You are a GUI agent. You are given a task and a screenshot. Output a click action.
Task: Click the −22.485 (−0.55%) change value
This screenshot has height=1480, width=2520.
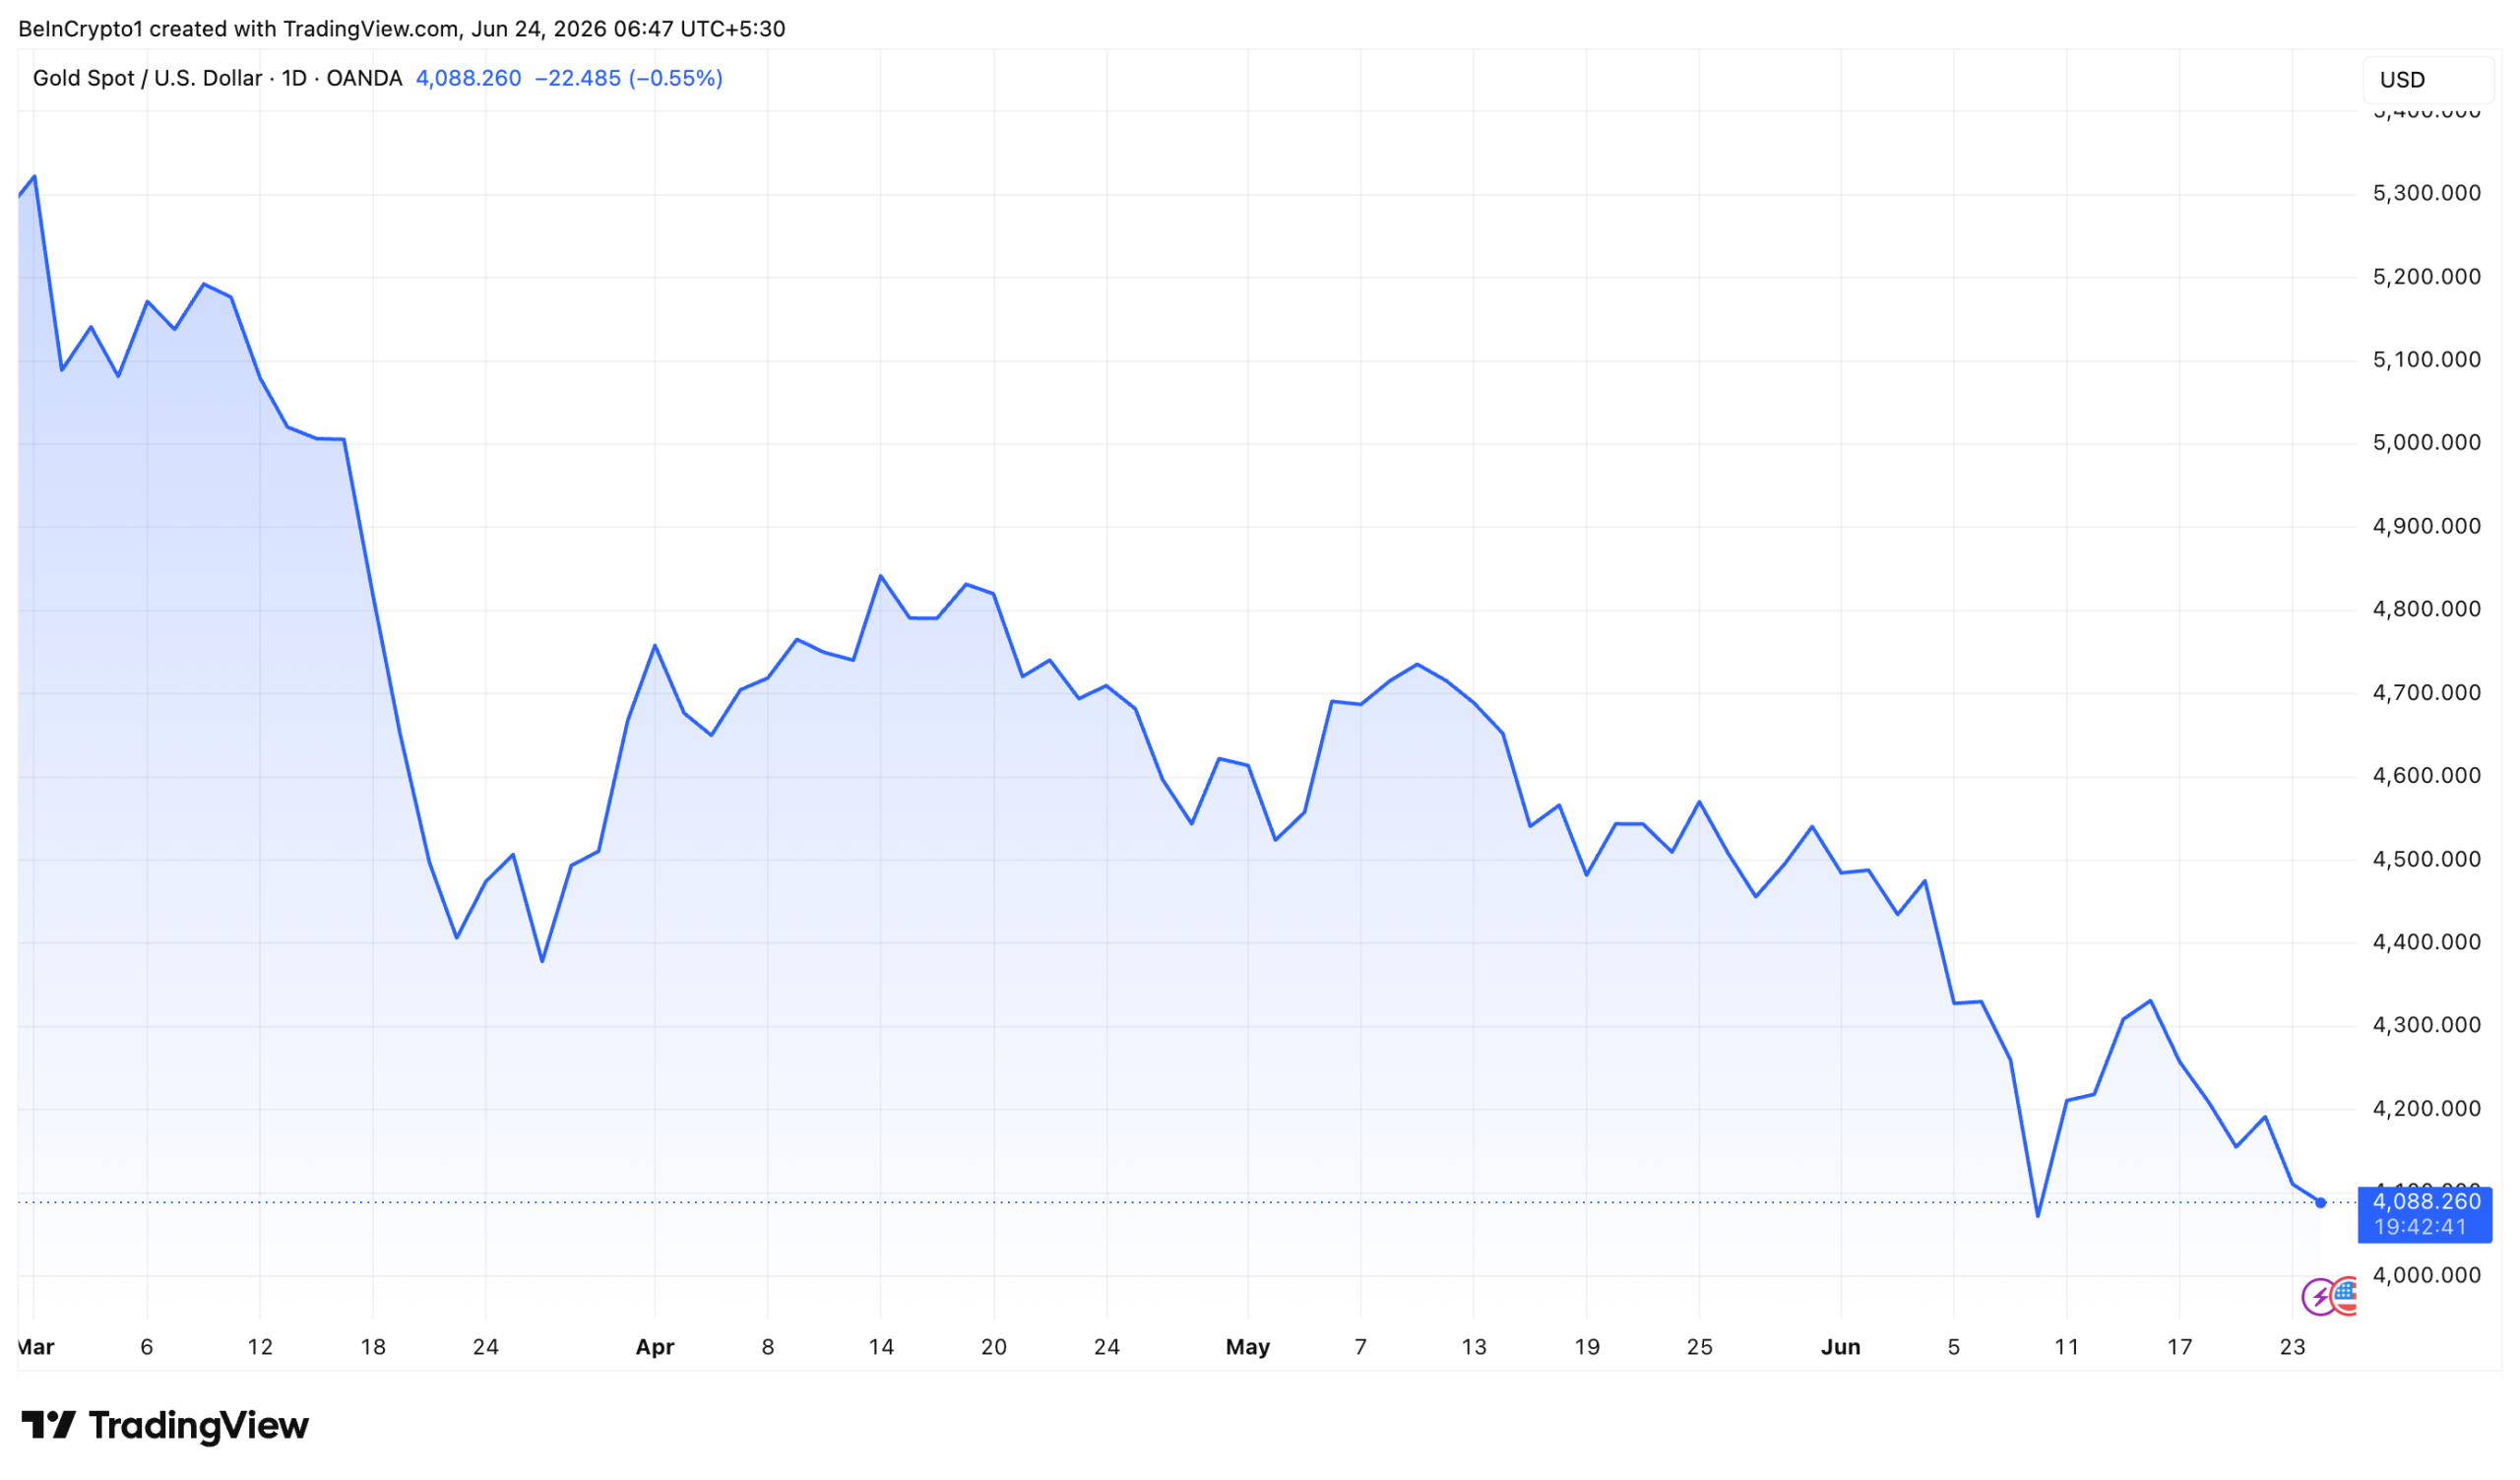pos(628,78)
